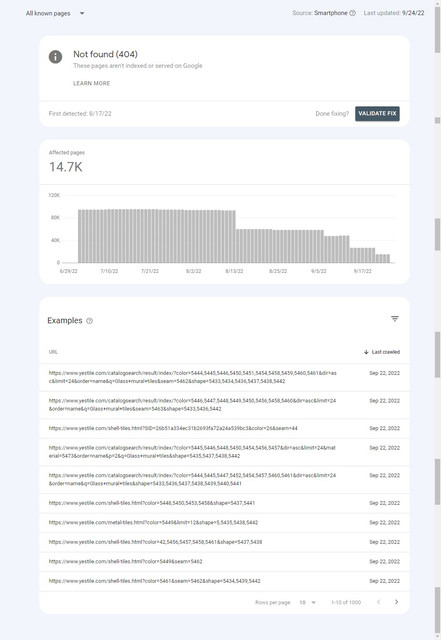Click the 8/13/22 chart date label
This screenshot has height=640, width=441.
tap(234, 271)
